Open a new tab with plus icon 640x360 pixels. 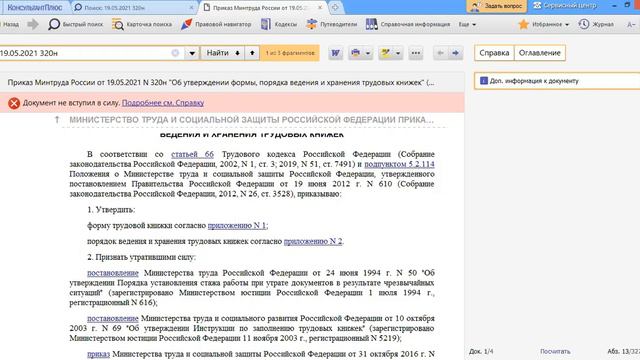tap(335, 7)
